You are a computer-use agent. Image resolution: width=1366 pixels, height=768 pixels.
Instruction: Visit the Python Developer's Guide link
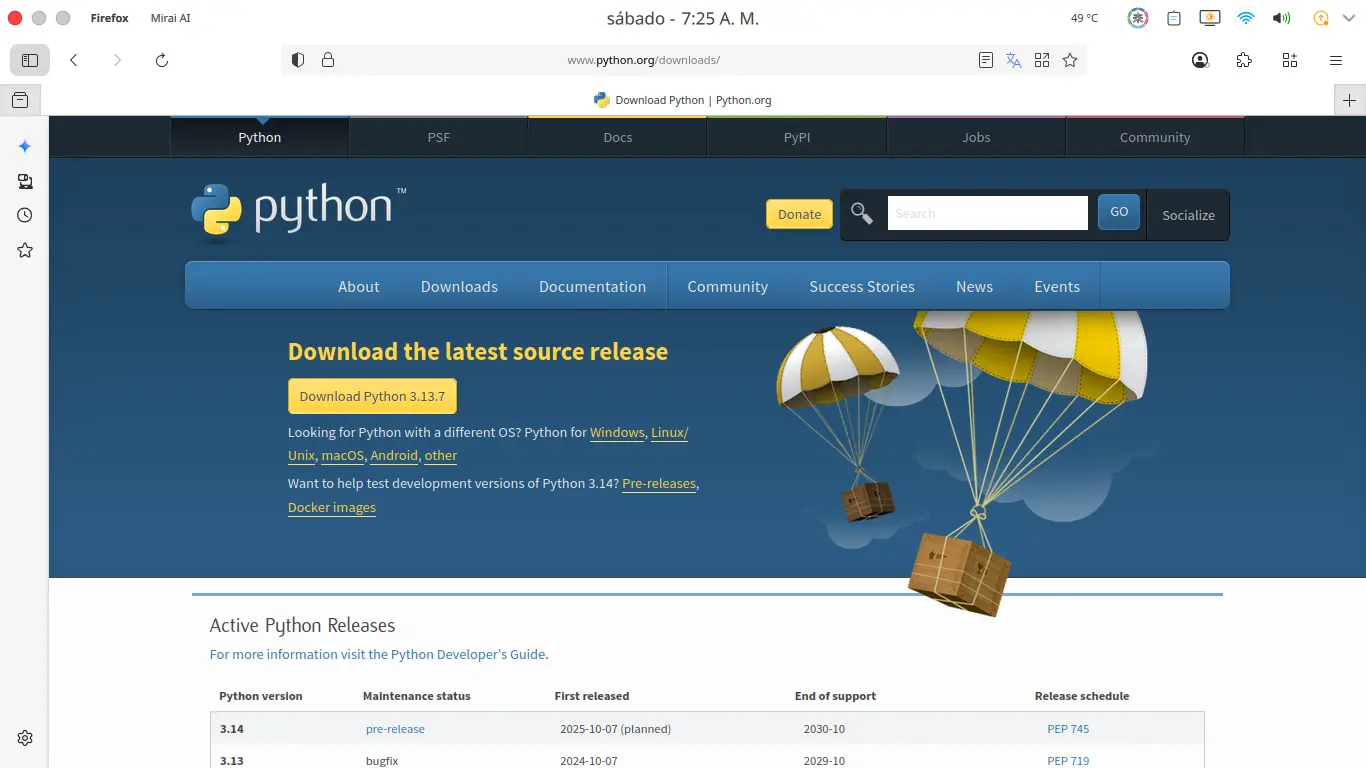click(379, 655)
